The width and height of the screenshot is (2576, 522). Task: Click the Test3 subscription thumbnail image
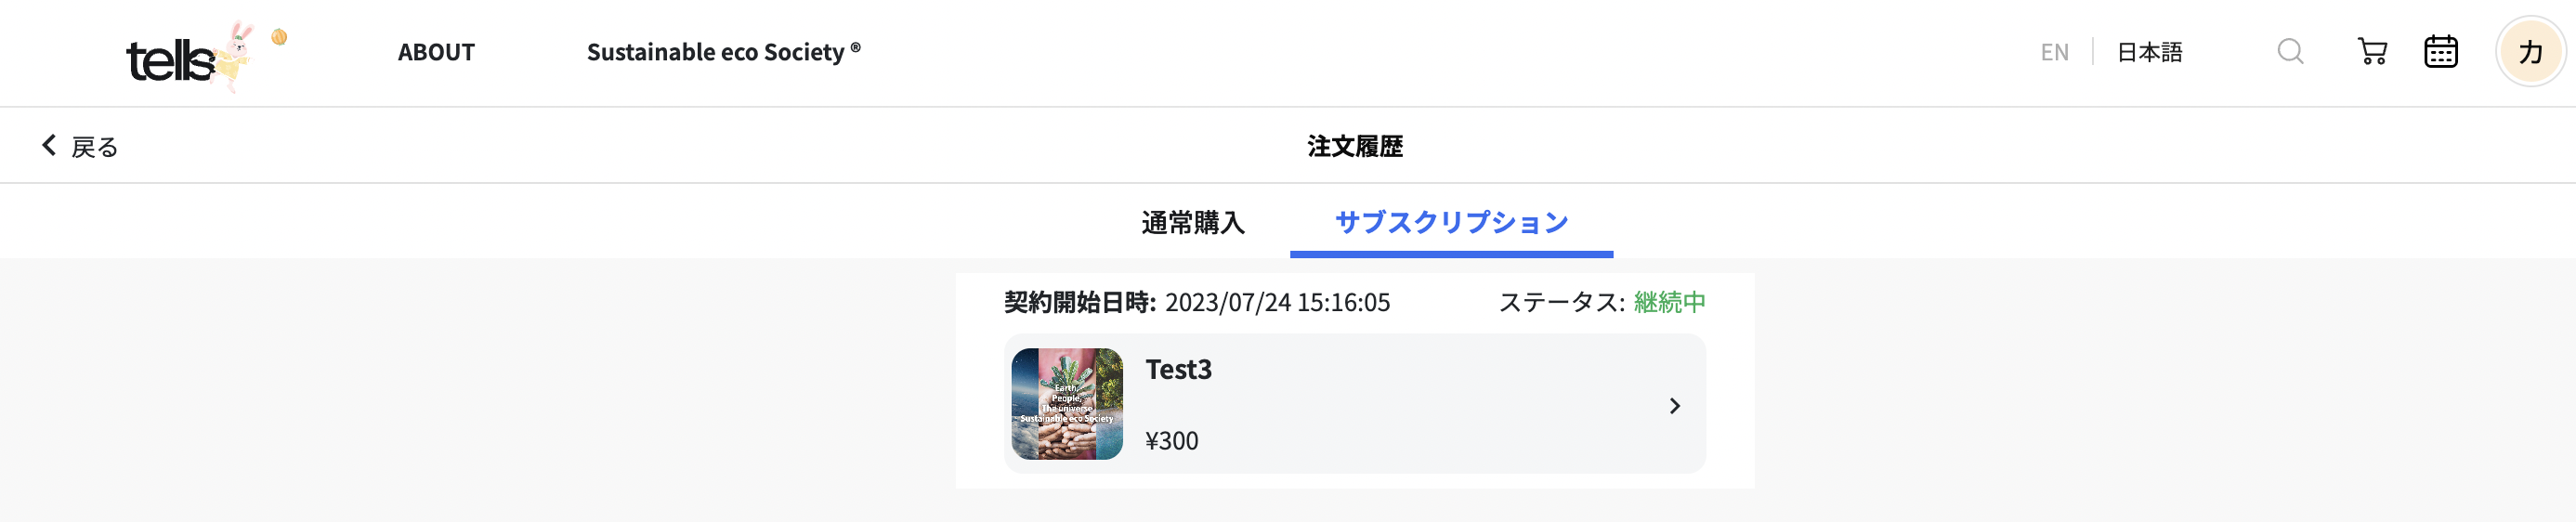[1067, 404]
